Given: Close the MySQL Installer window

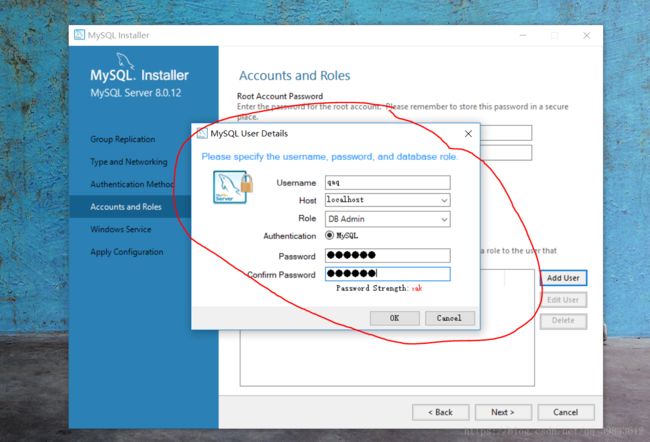Looking at the screenshot, I should (x=587, y=35).
